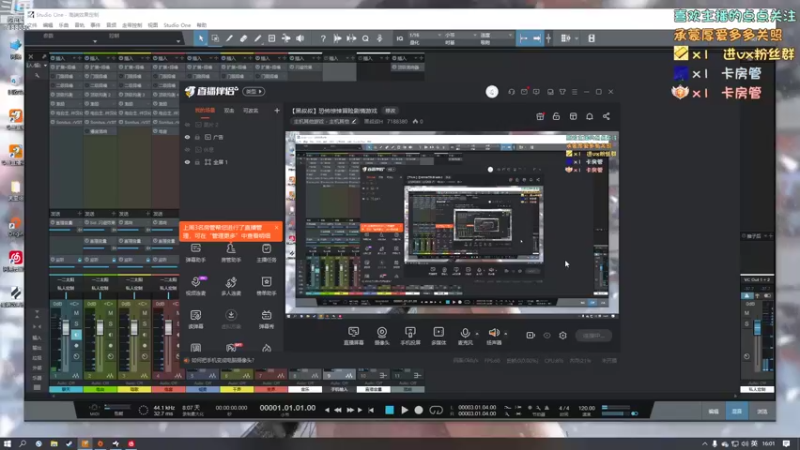800x450 pixels.
Task: Click the Record button in Studio One transport
Action: [419, 410]
